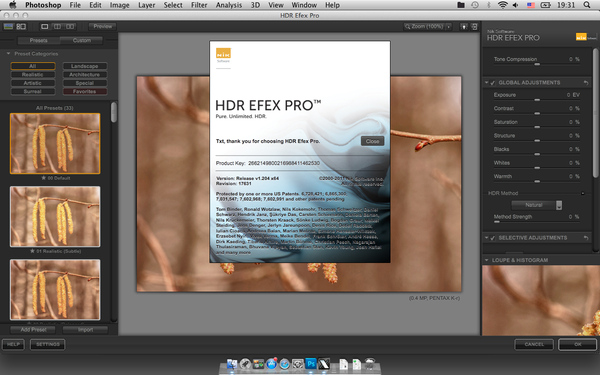Image resolution: width=600 pixels, height=375 pixels.
Task: Toggle the Preview button
Action: pos(103,26)
